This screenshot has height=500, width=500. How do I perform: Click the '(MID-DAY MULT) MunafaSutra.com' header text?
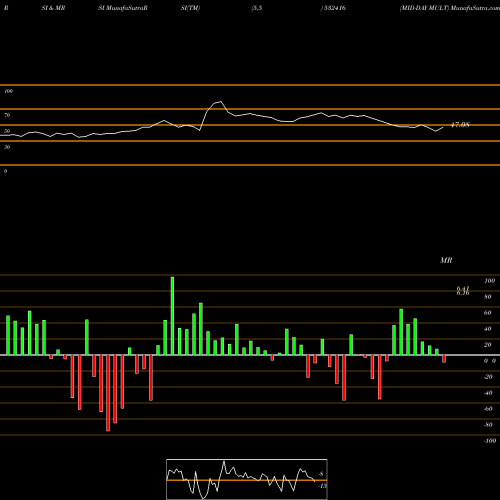(450, 8)
